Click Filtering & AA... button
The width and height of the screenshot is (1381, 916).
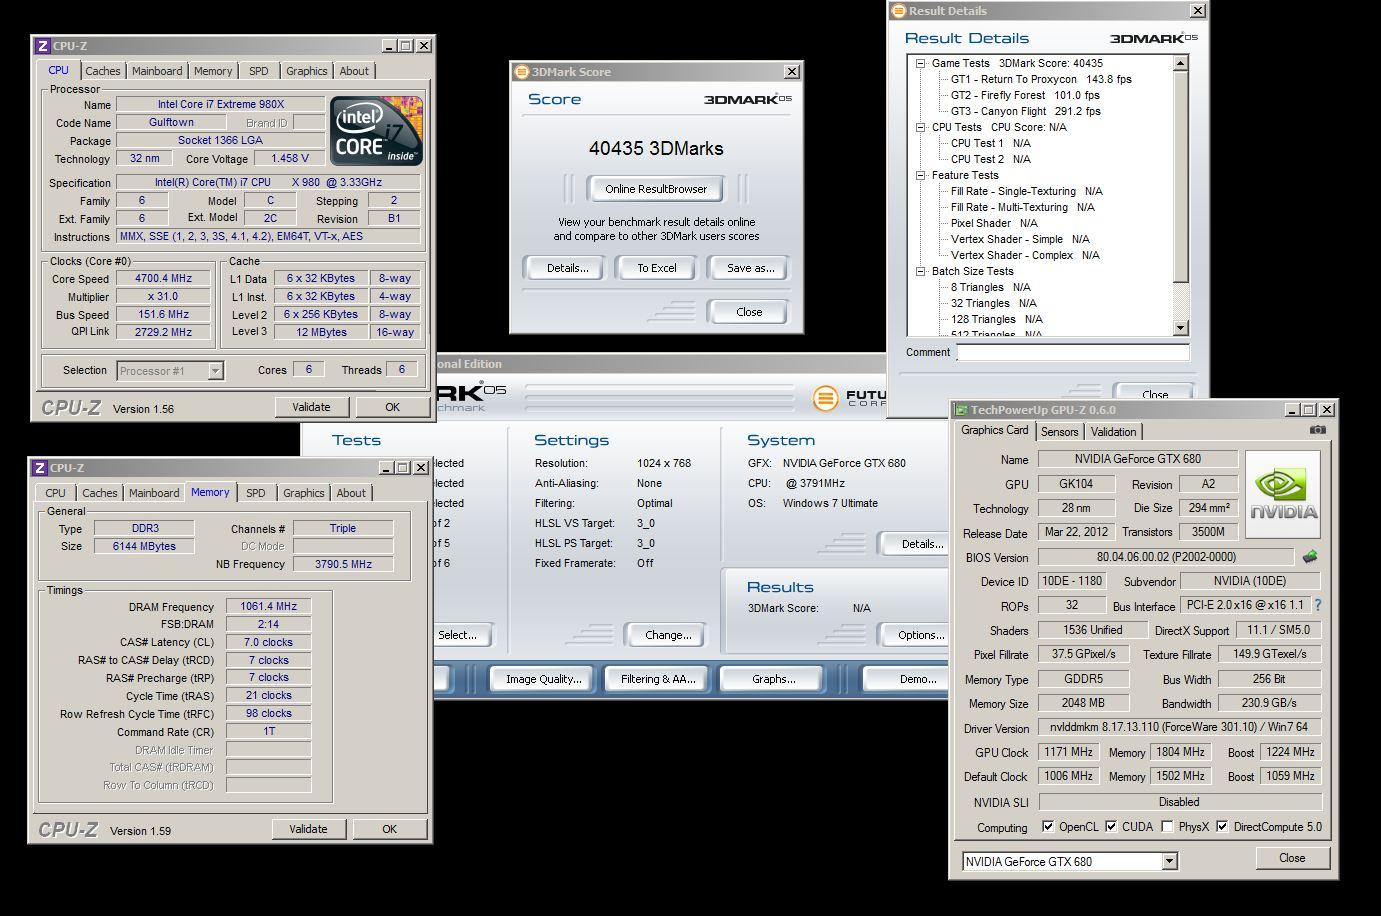point(657,679)
